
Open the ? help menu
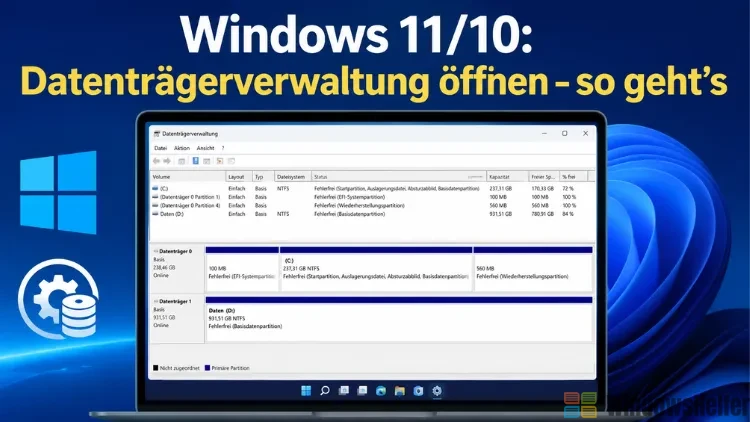pyautogui.click(x=222, y=148)
